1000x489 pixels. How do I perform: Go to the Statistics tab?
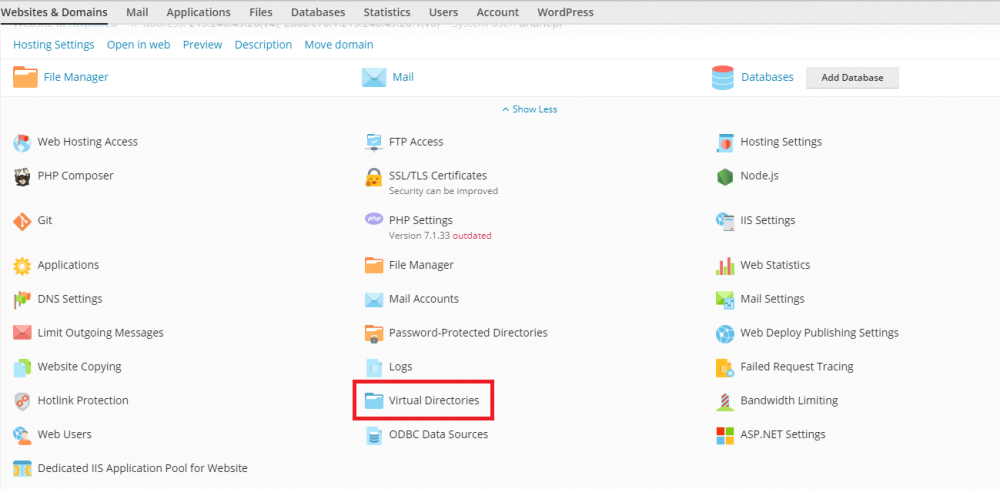click(386, 12)
